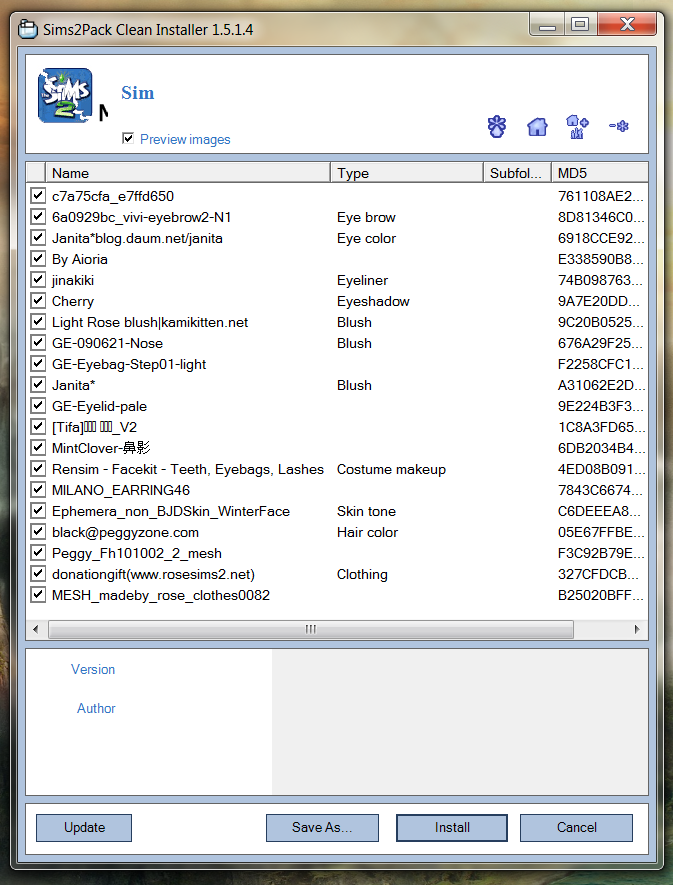Toggle checkbox for jinakiki eyeliner
This screenshot has width=673, height=885.
(x=38, y=279)
